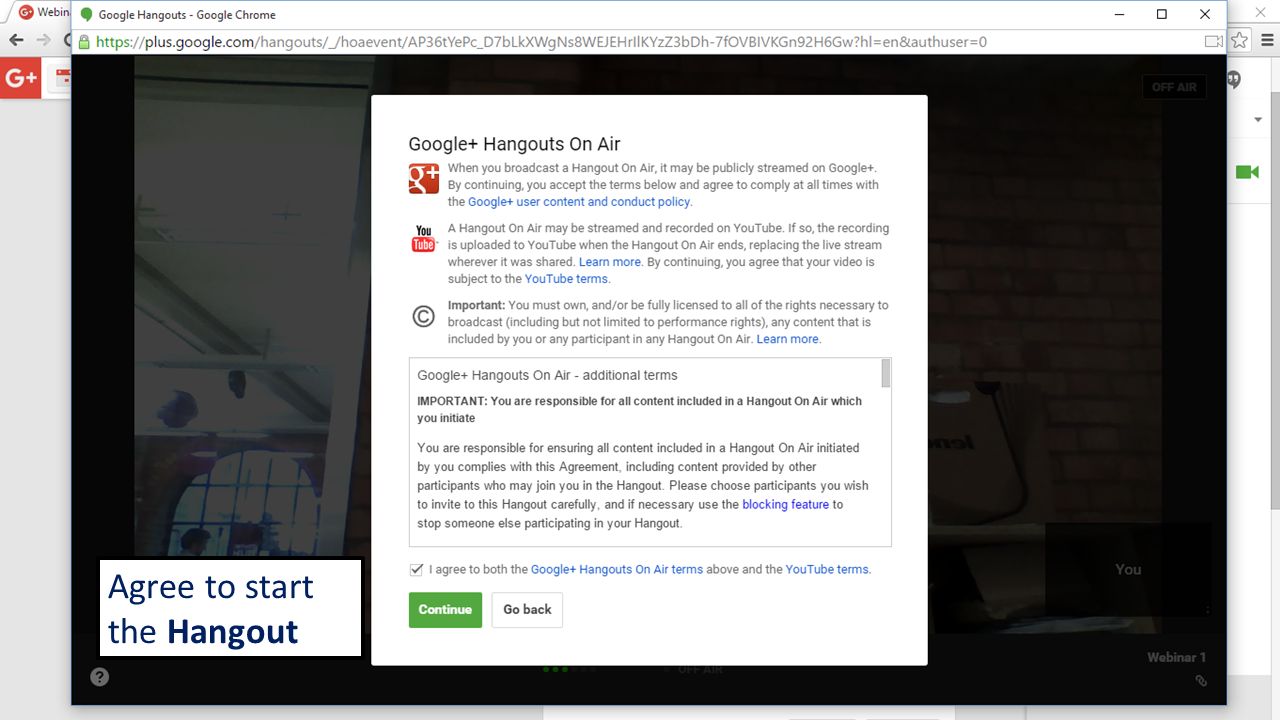Click the Hangouts window address bar URL

tap(541, 42)
